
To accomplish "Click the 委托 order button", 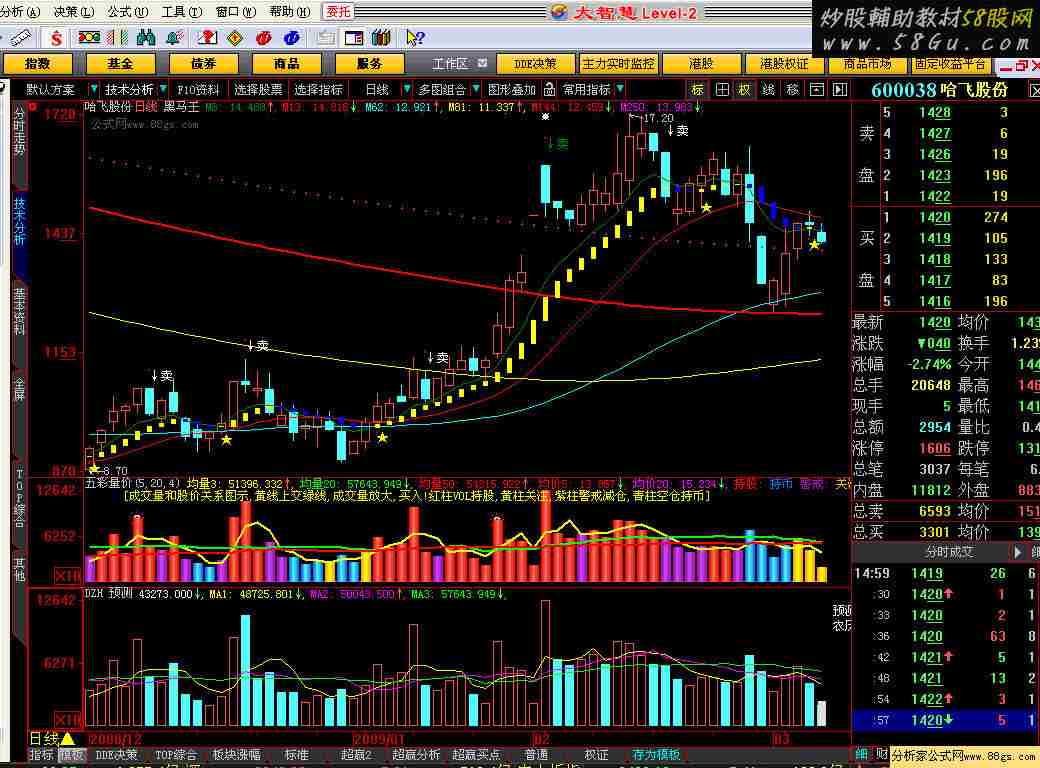I will coord(338,11).
